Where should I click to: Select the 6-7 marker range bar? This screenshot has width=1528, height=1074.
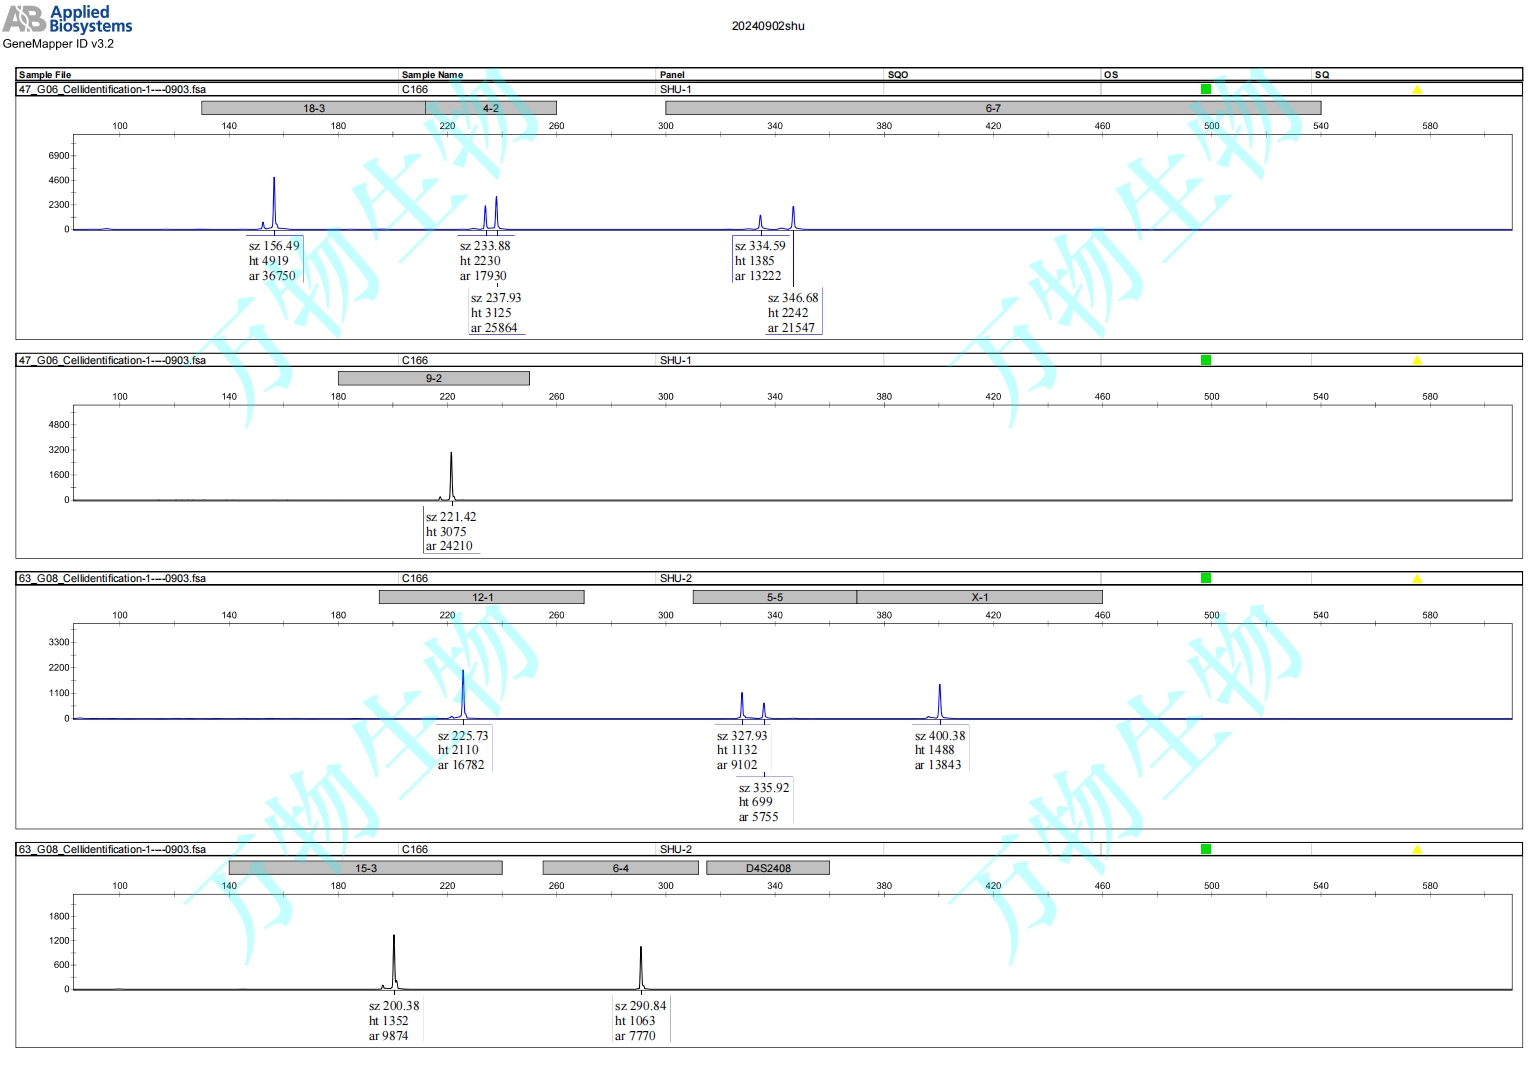992,108
